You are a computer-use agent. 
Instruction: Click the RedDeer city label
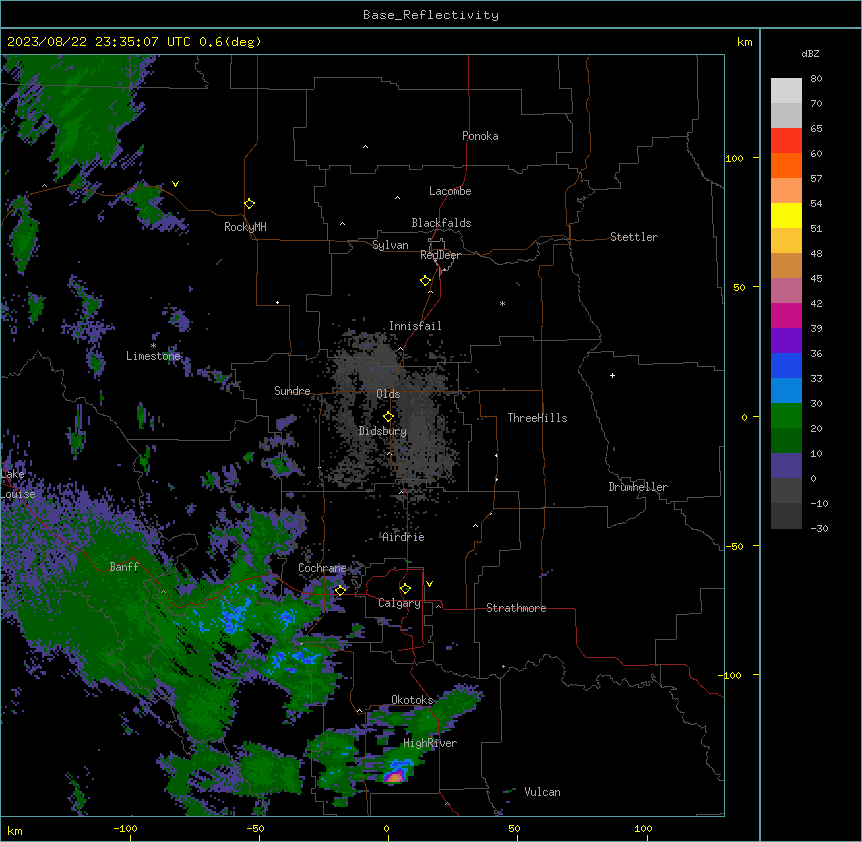click(440, 255)
